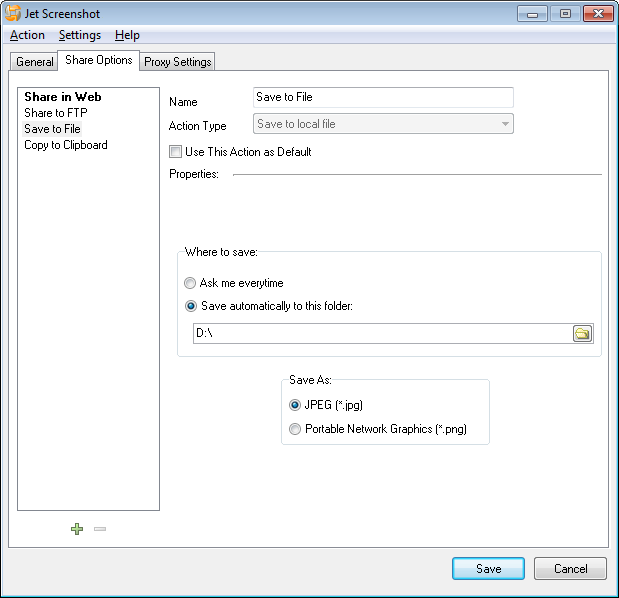This screenshot has width=619, height=598.
Task: Open the folder browse icon button
Action: tap(582, 333)
